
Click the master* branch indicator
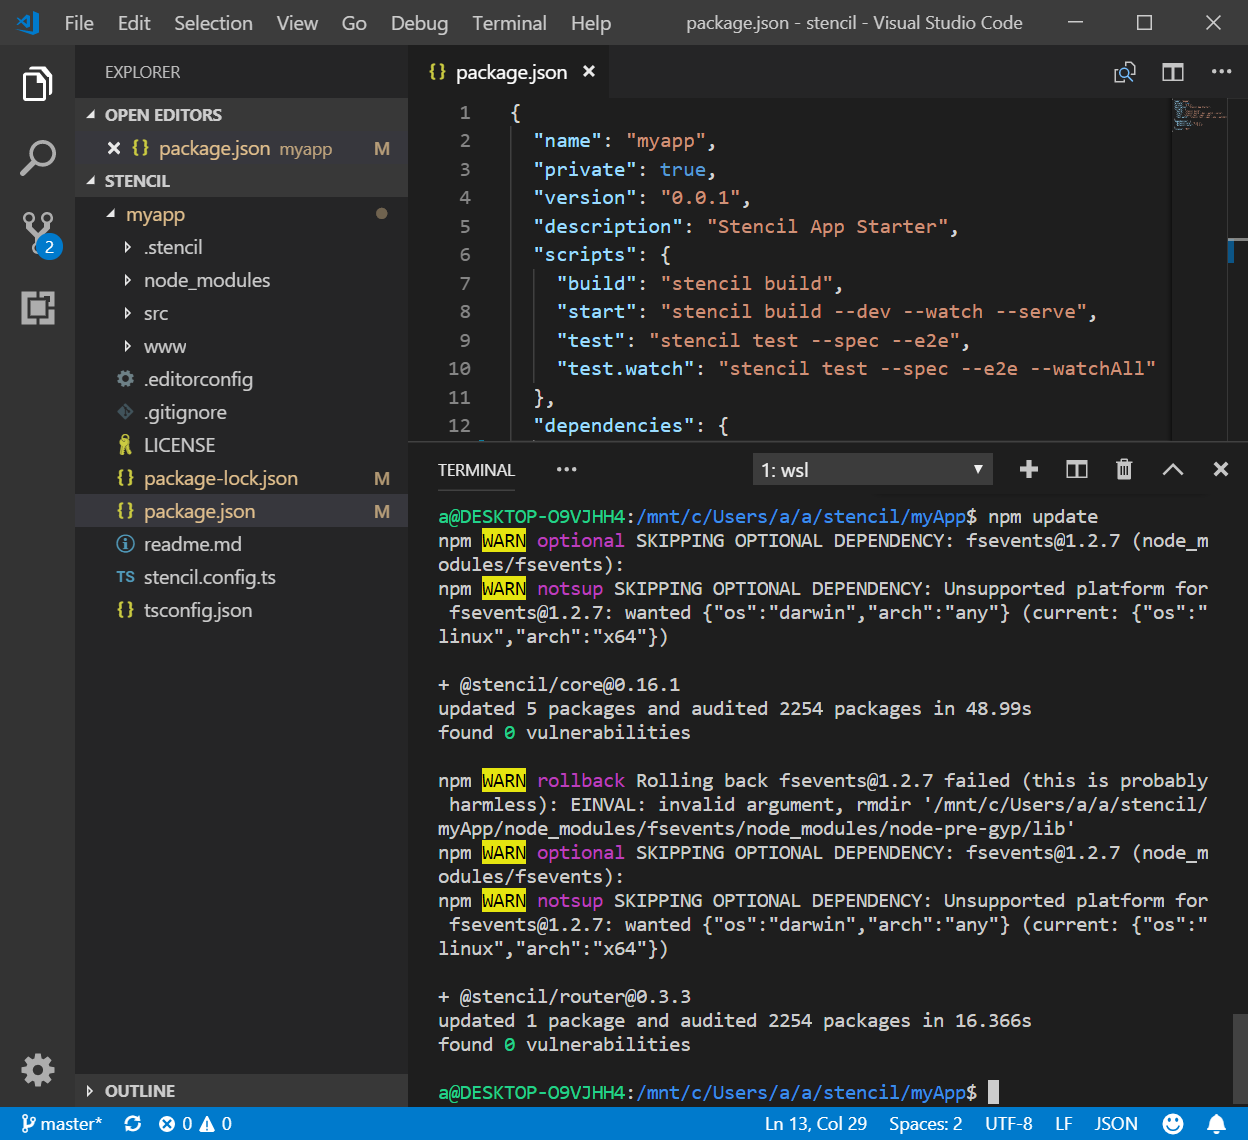pos(61,1124)
